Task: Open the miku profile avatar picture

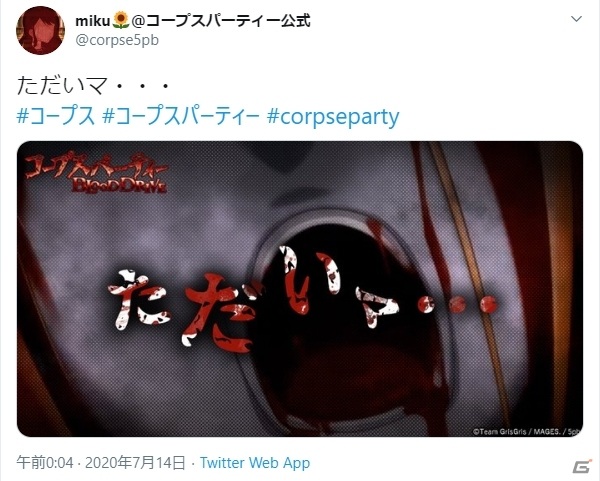Action: (x=40, y=31)
